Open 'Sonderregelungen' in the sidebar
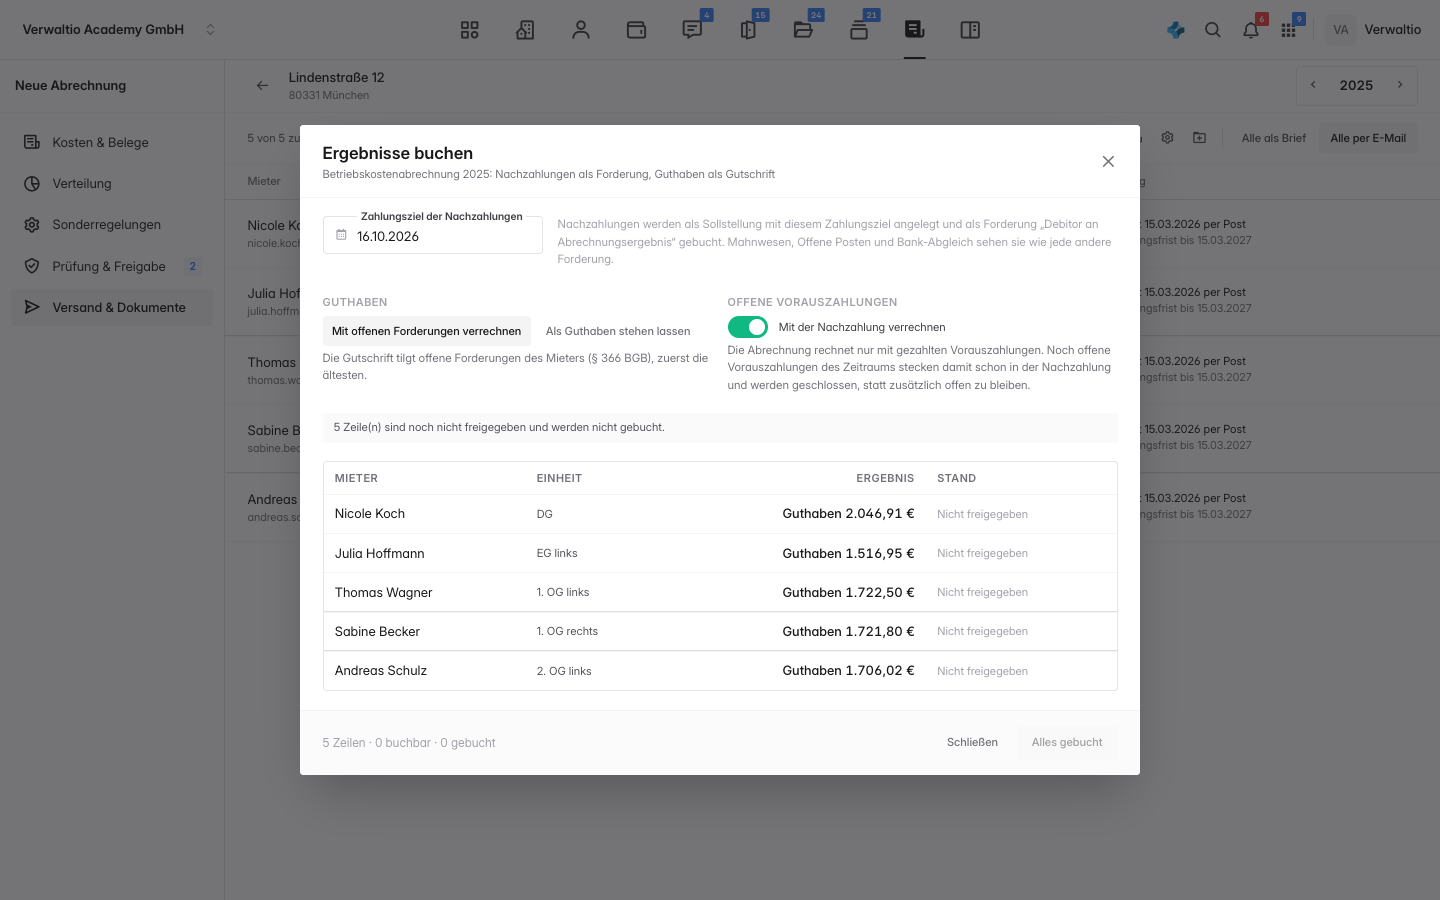This screenshot has height=900, width=1440. point(112,225)
